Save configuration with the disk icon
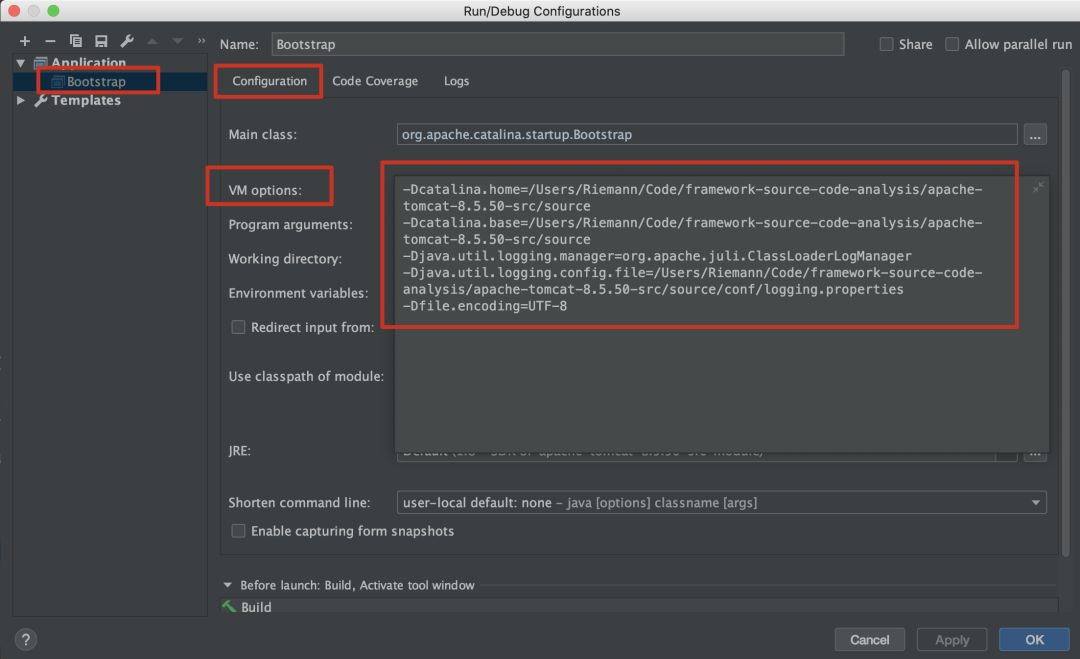1080x659 pixels. coord(101,41)
